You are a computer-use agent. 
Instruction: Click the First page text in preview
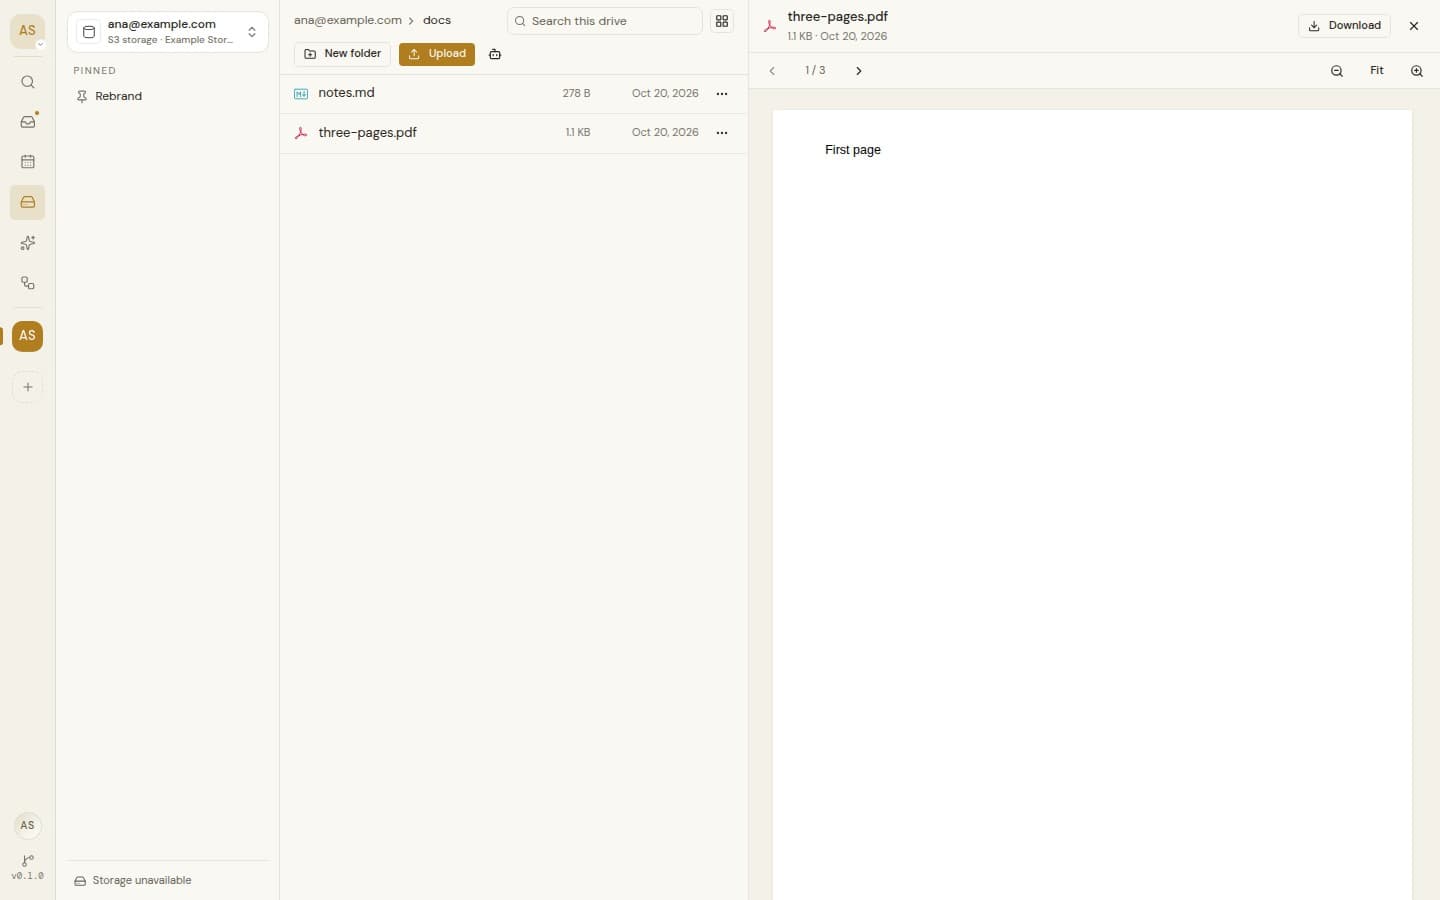click(853, 150)
